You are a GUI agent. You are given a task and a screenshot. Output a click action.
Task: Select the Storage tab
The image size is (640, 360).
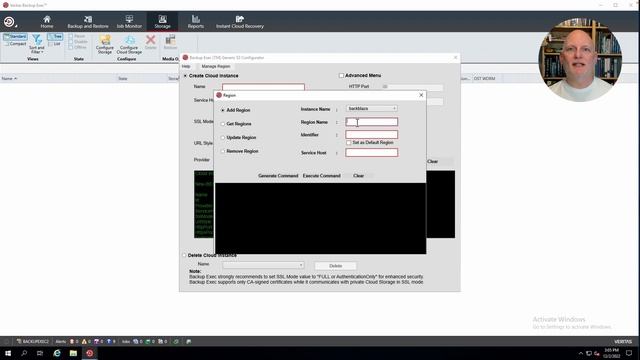tap(162, 22)
